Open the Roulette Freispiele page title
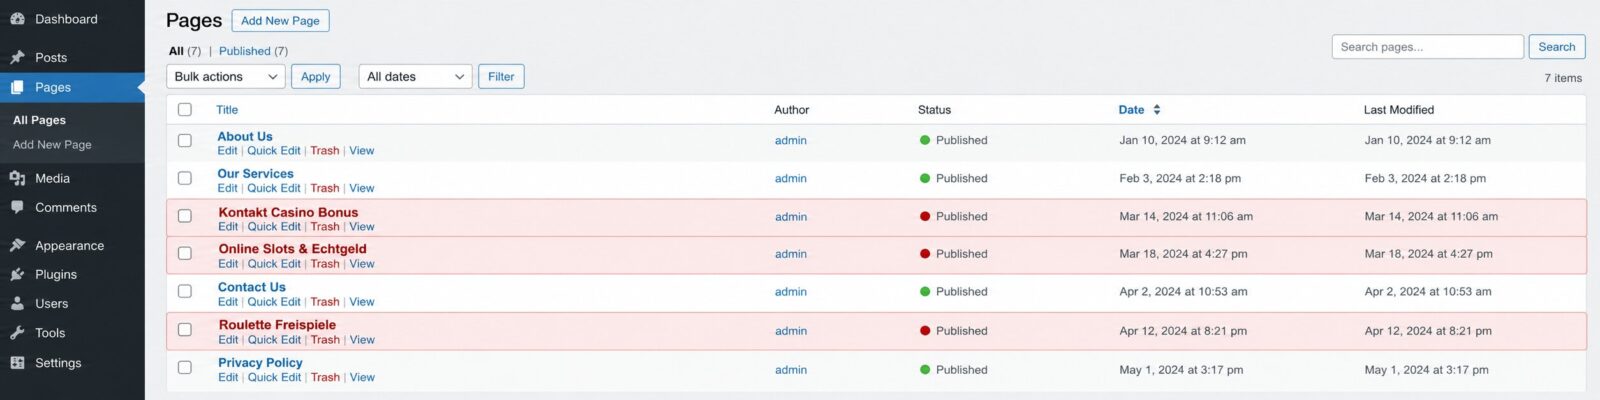The width and height of the screenshot is (1600, 400). pyautogui.click(x=277, y=325)
